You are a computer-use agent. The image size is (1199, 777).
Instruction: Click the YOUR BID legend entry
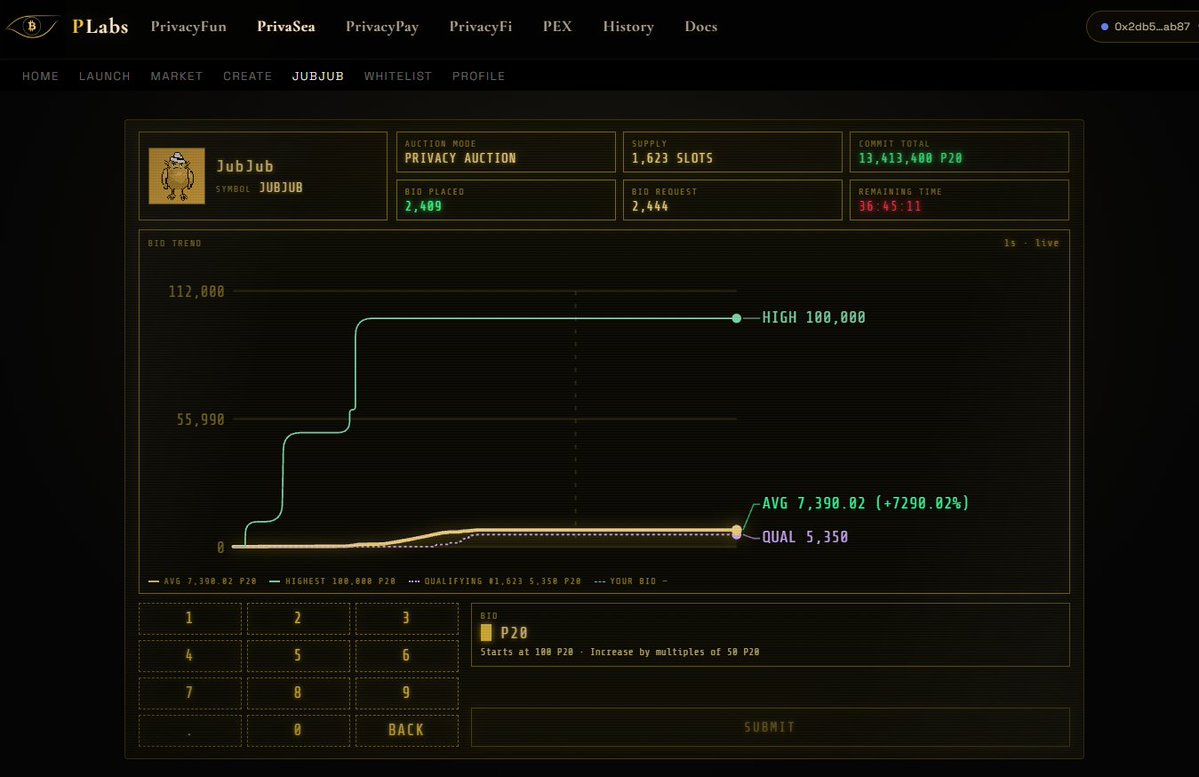(631, 581)
